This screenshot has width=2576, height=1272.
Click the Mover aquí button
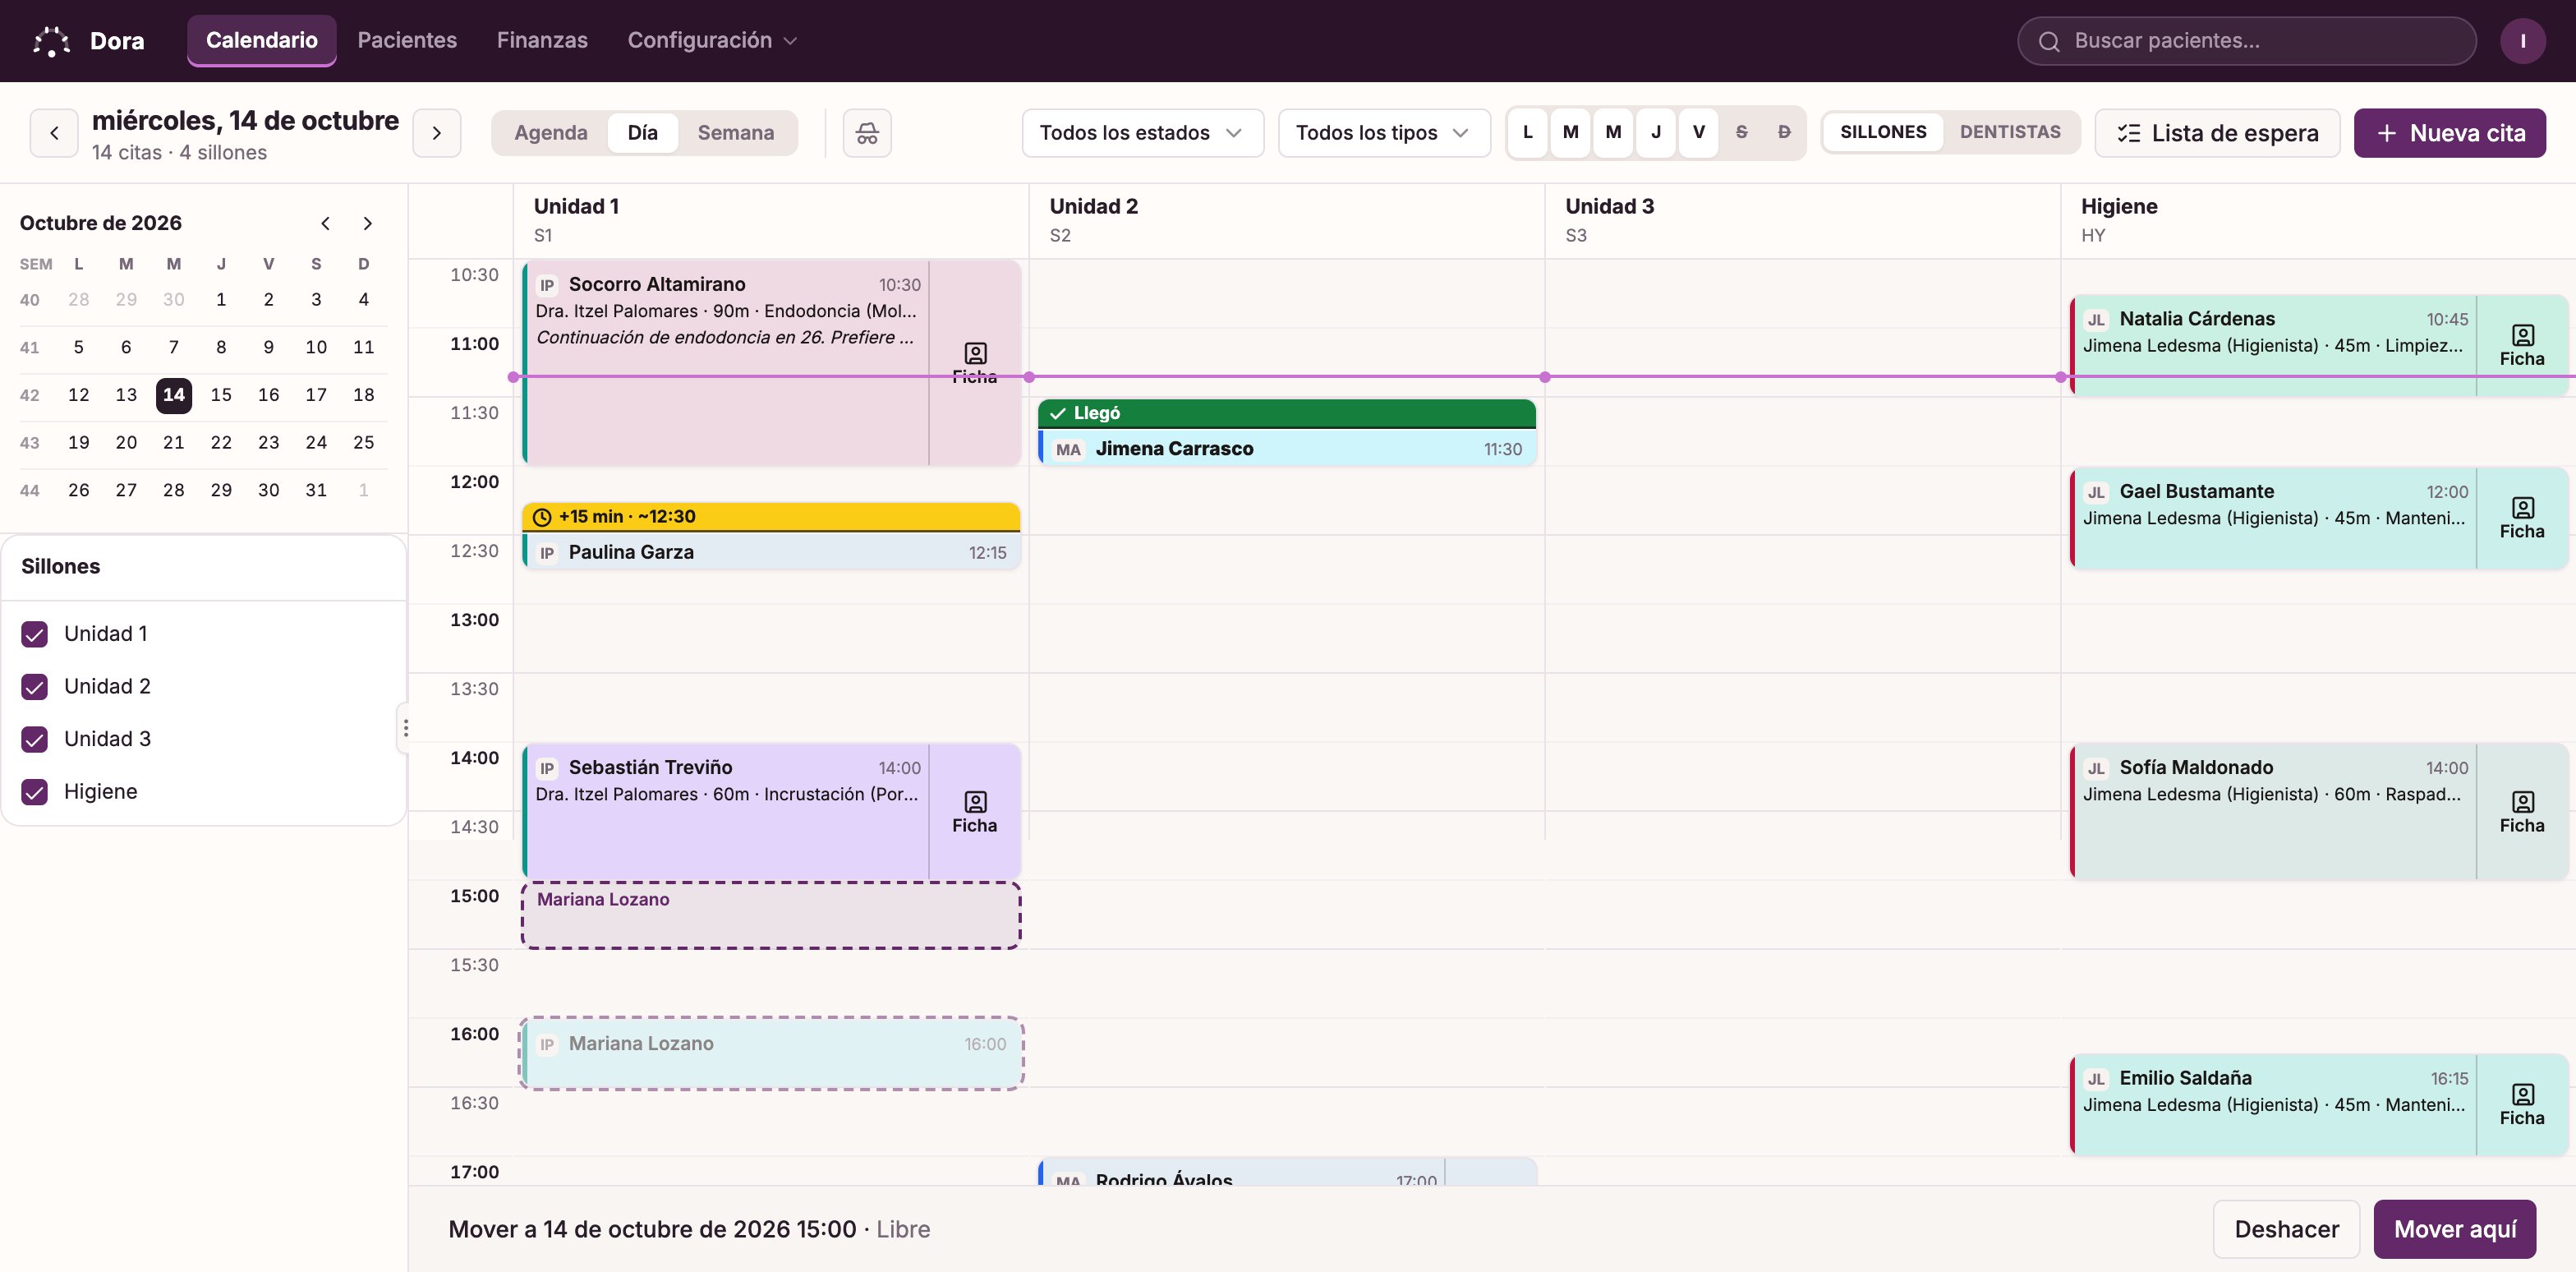2454,1229
